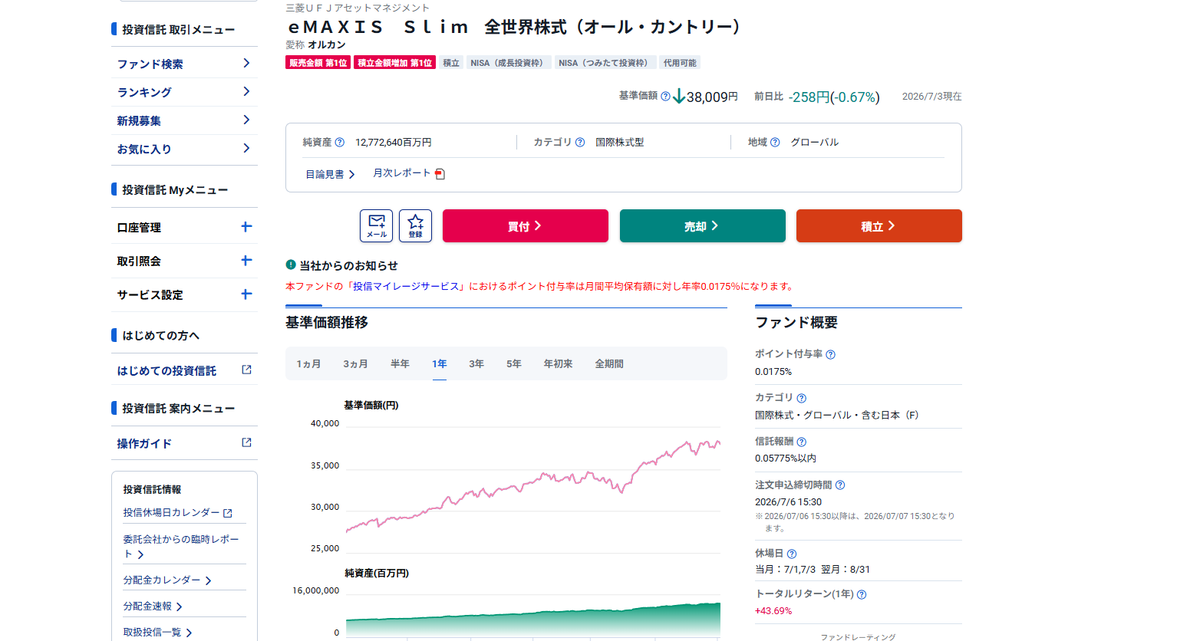Select the 半年 chart period tab
The height and width of the screenshot is (641, 1200).
[x=400, y=364]
